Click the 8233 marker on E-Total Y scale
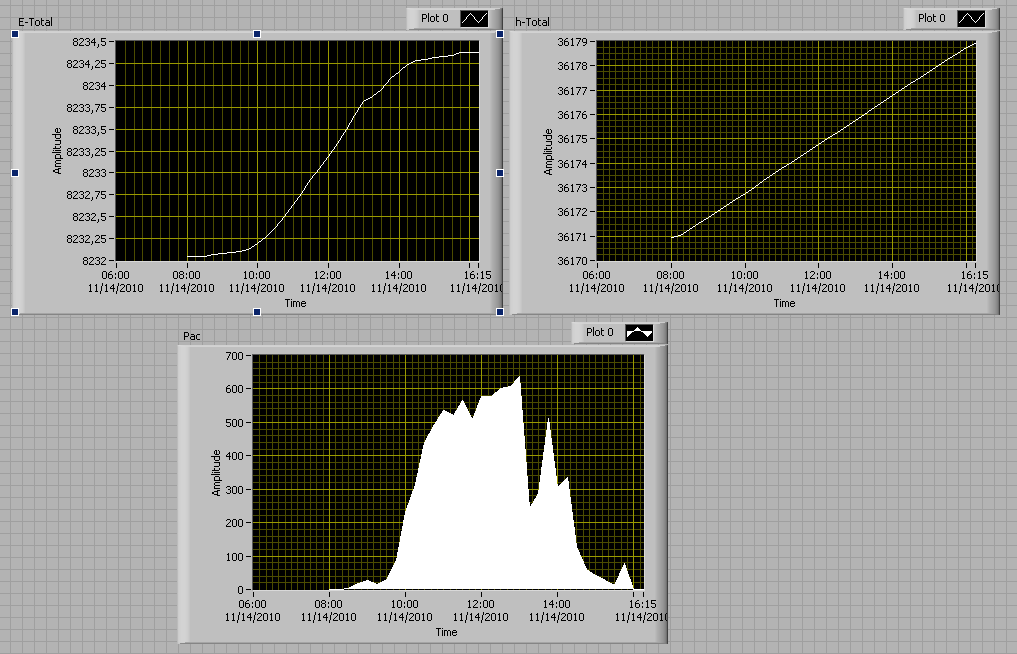 (x=95, y=173)
